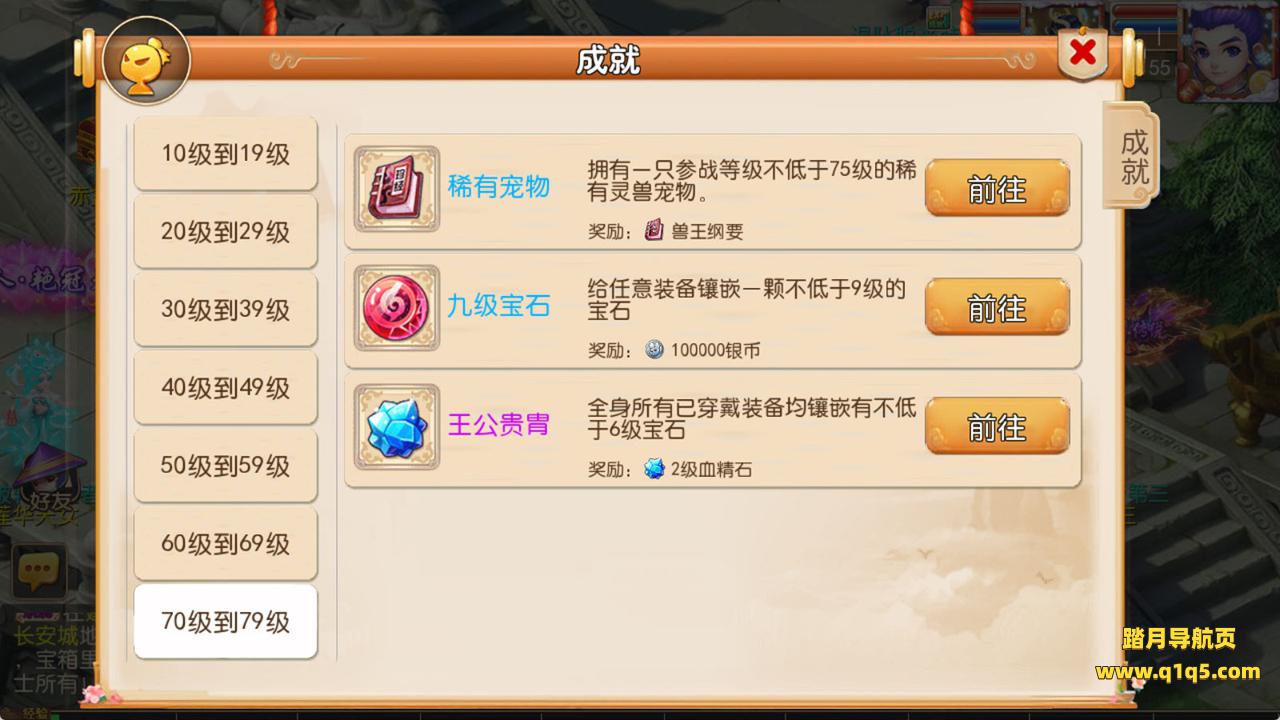Open the 40级到49级 level range
The image size is (1280, 720).
226,388
